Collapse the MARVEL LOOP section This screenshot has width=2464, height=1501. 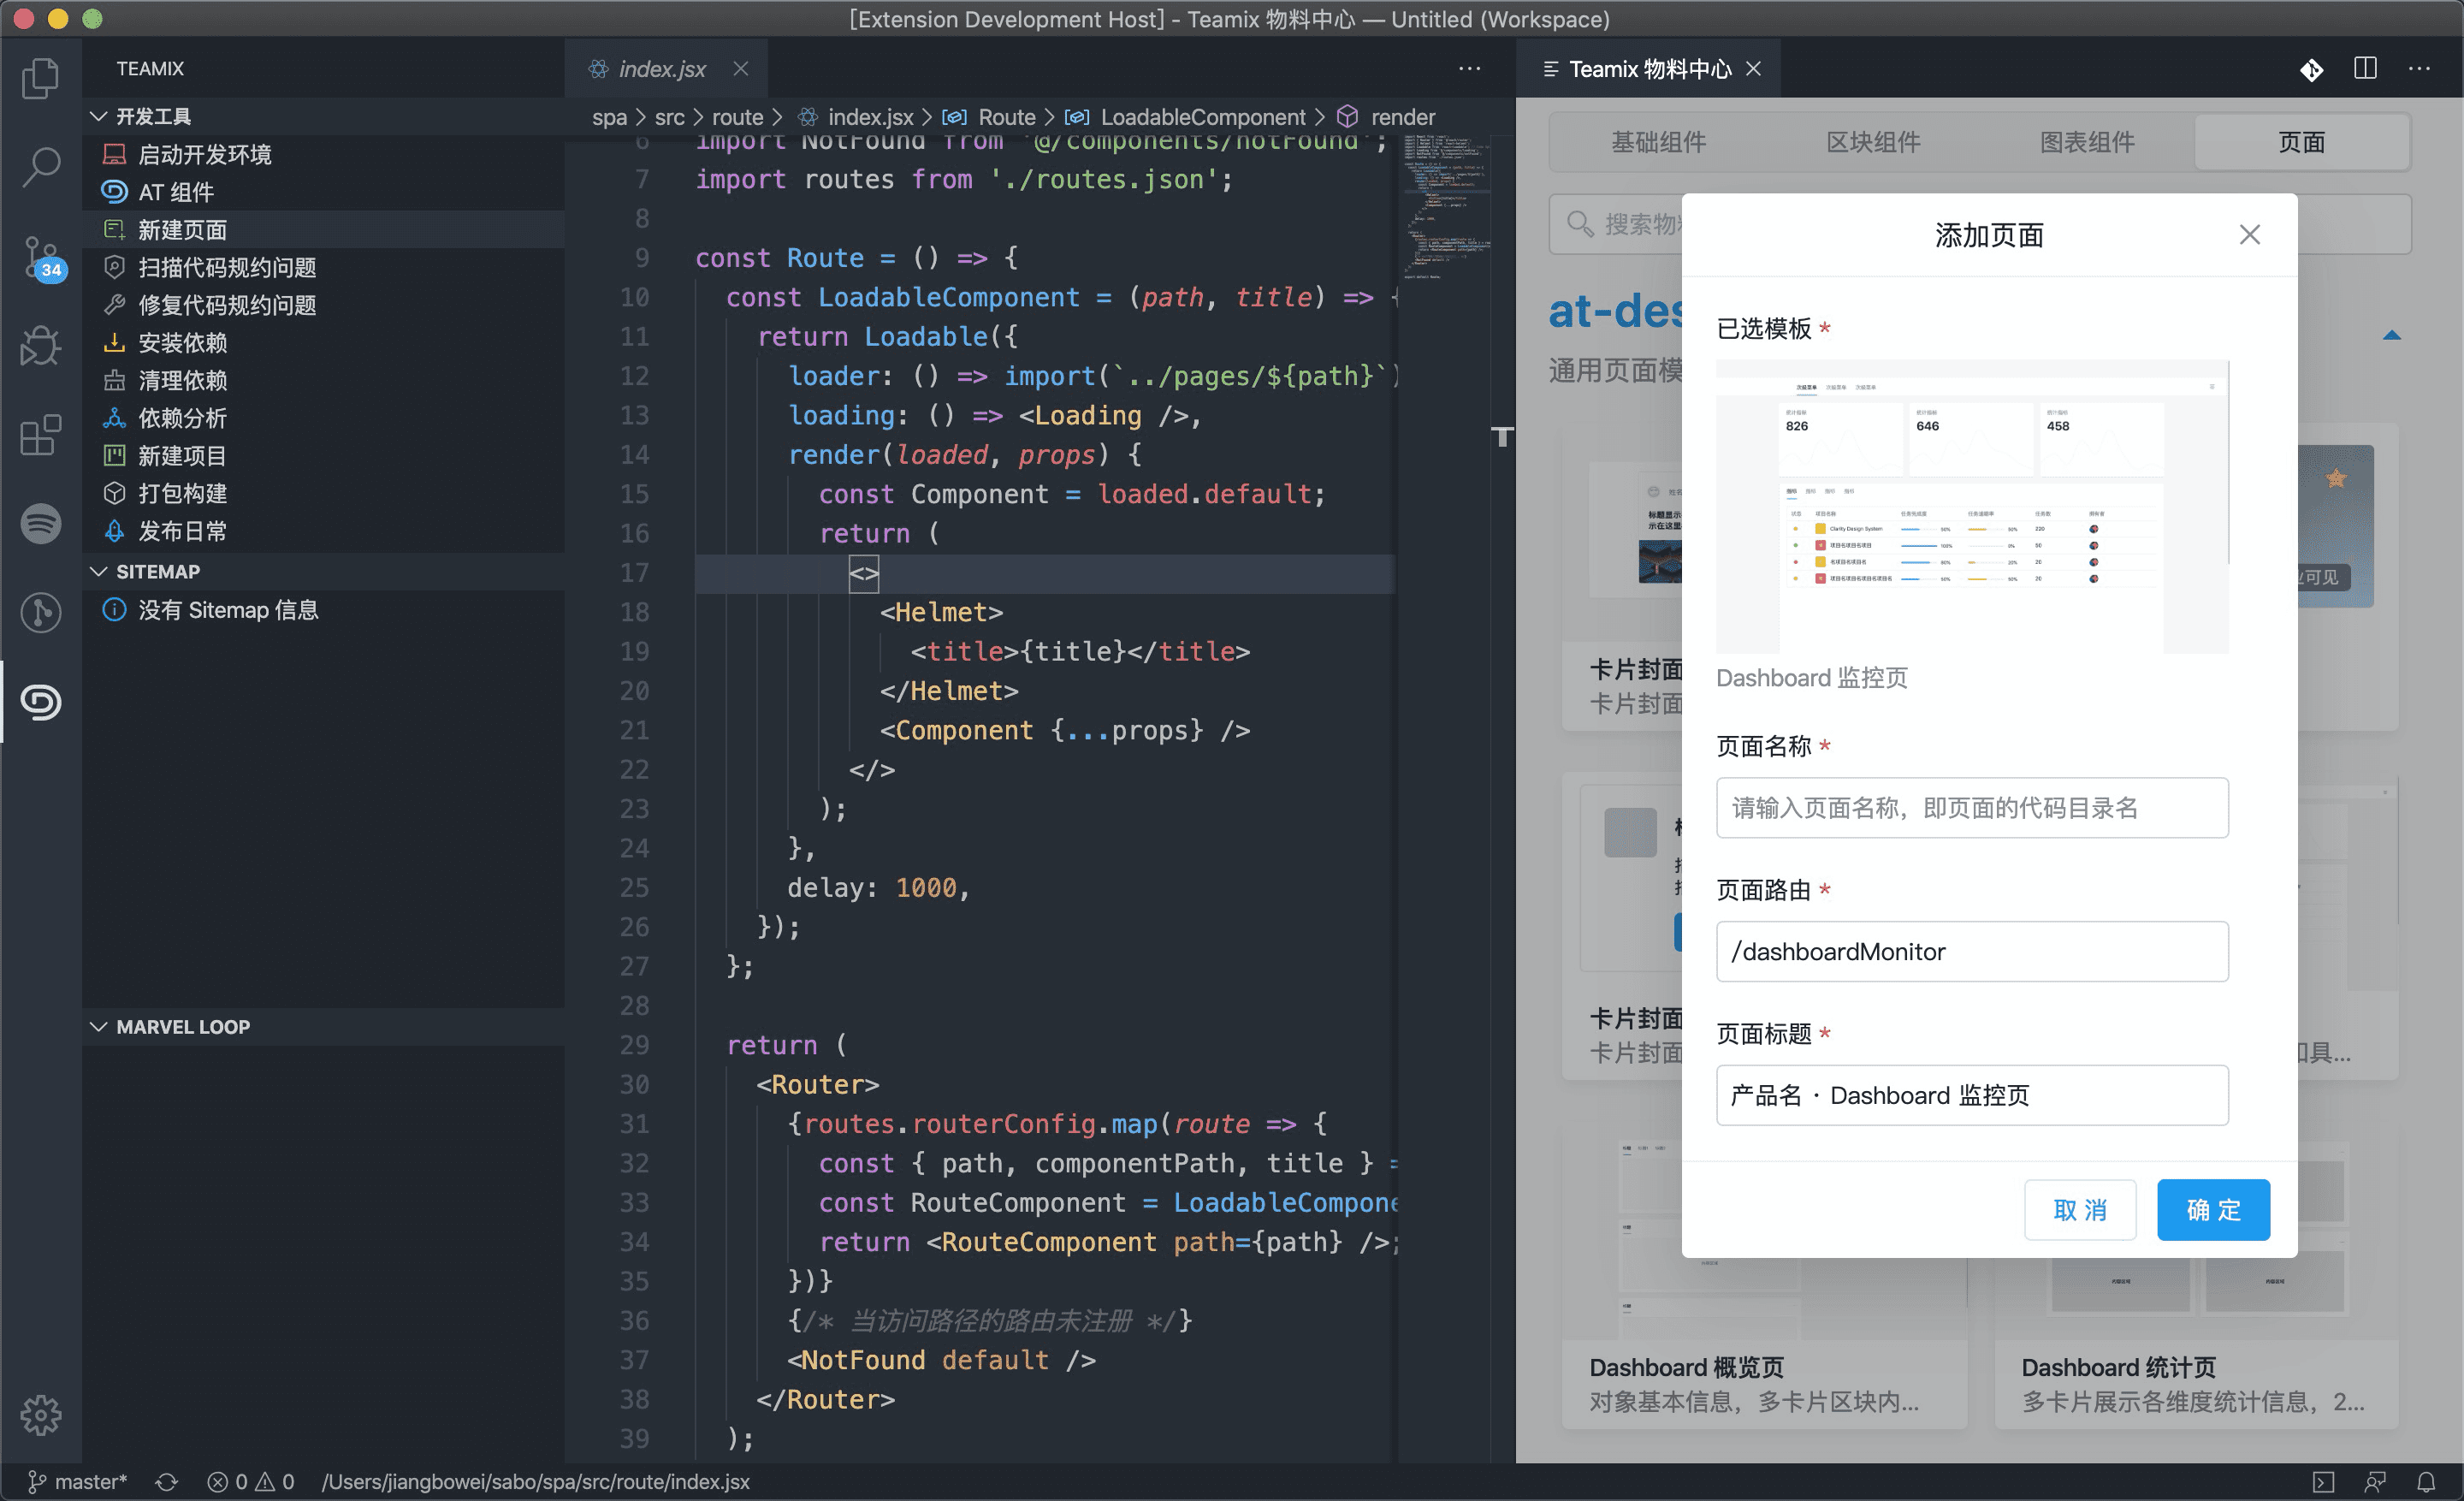(323, 1027)
